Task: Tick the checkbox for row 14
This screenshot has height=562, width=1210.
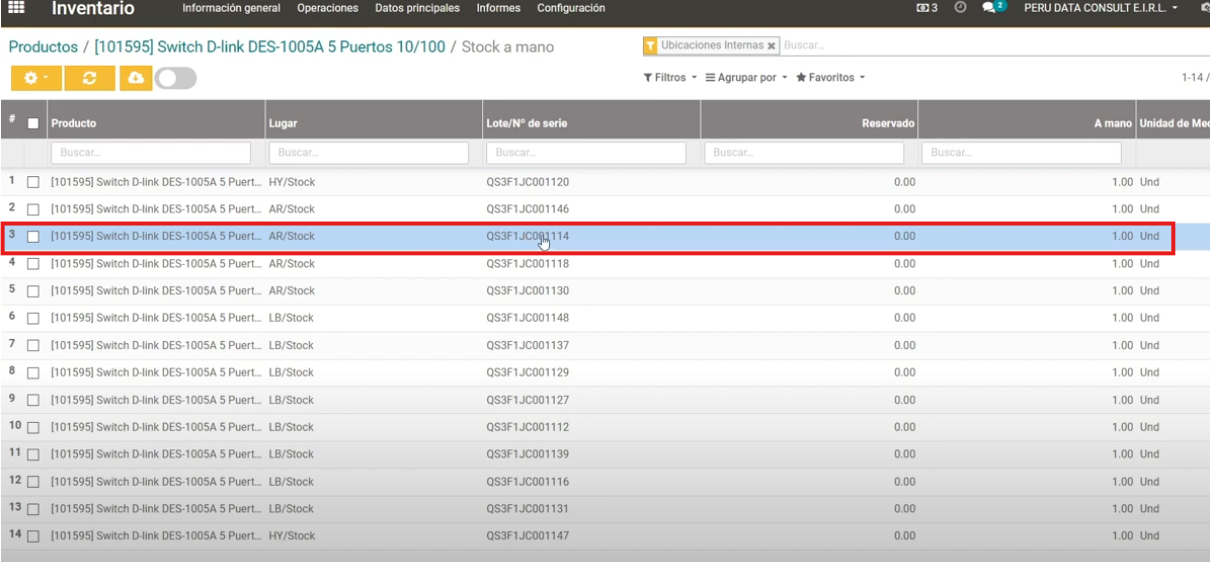Action: pyautogui.click(x=33, y=536)
